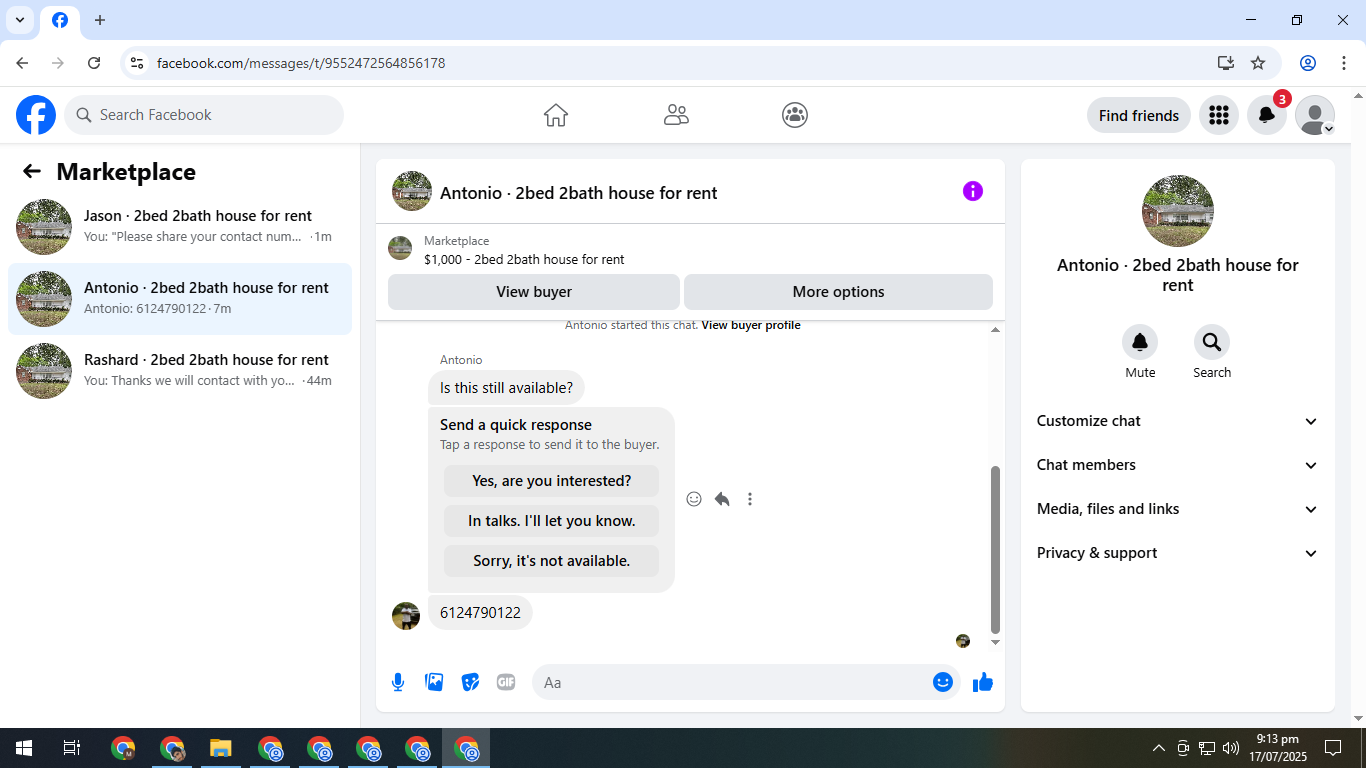
Task: Show hidden system tray icons chevron
Action: (1159, 748)
